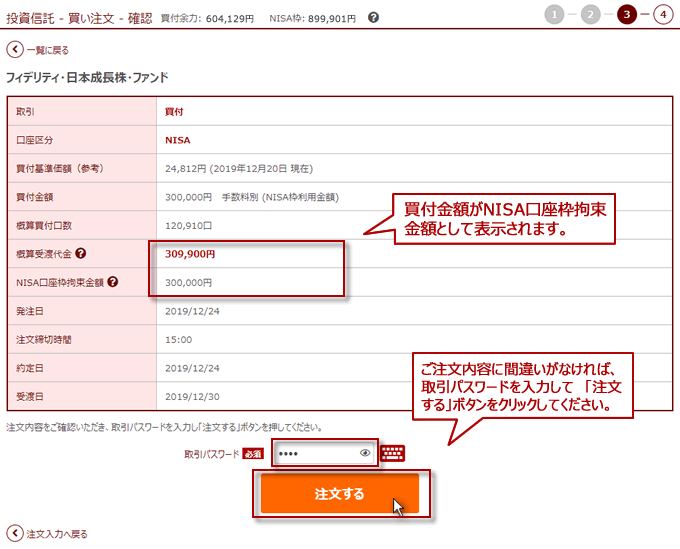Click the 300,000円 NISA口座枠拘束金額 value
Image resolution: width=680 pixels, height=549 pixels.
tap(188, 283)
